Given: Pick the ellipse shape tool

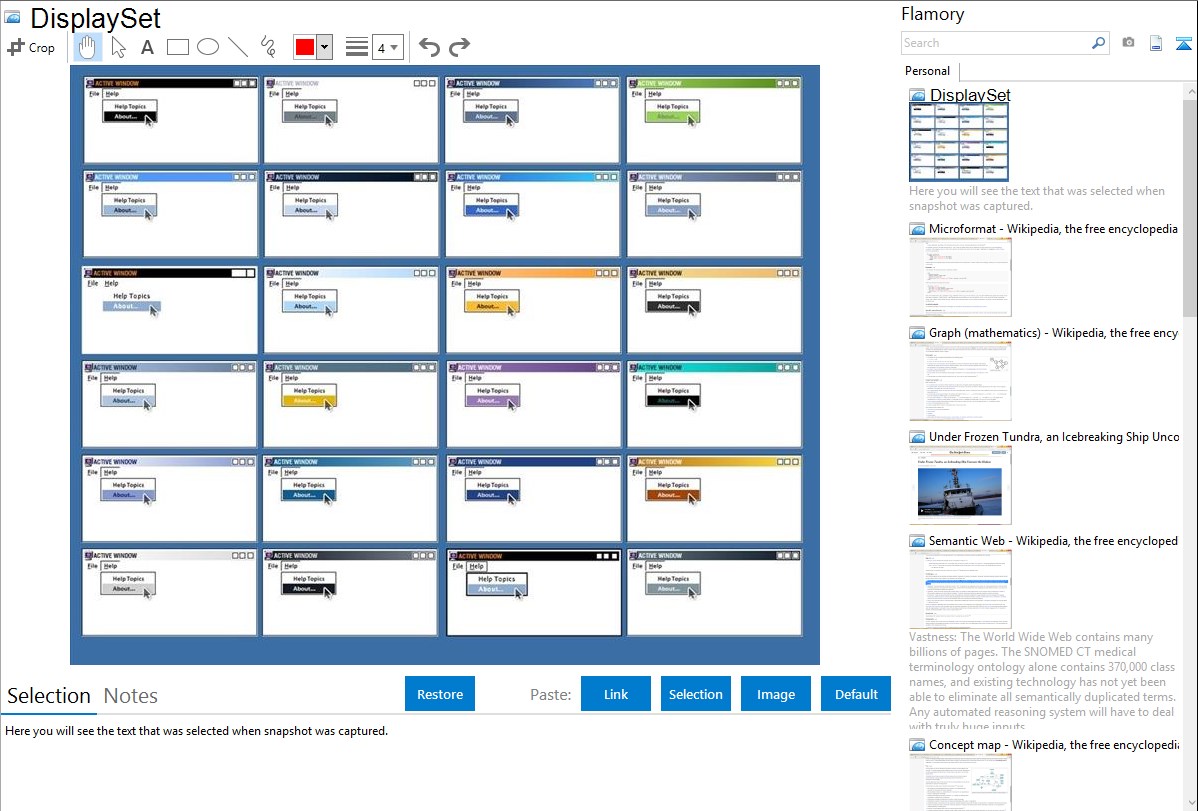Looking at the screenshot, I should pyautogui.click(x=208, y=47).
